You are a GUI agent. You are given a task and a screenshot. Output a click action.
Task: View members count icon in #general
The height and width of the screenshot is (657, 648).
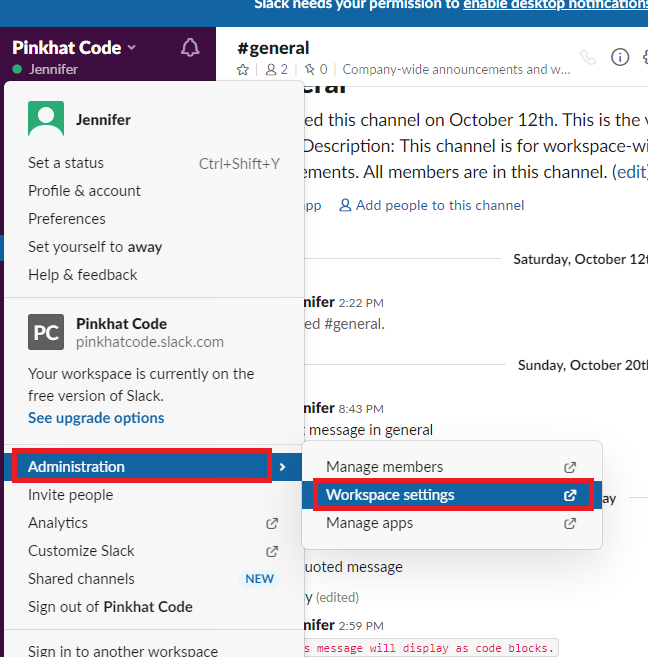click(x=271, y=70)
